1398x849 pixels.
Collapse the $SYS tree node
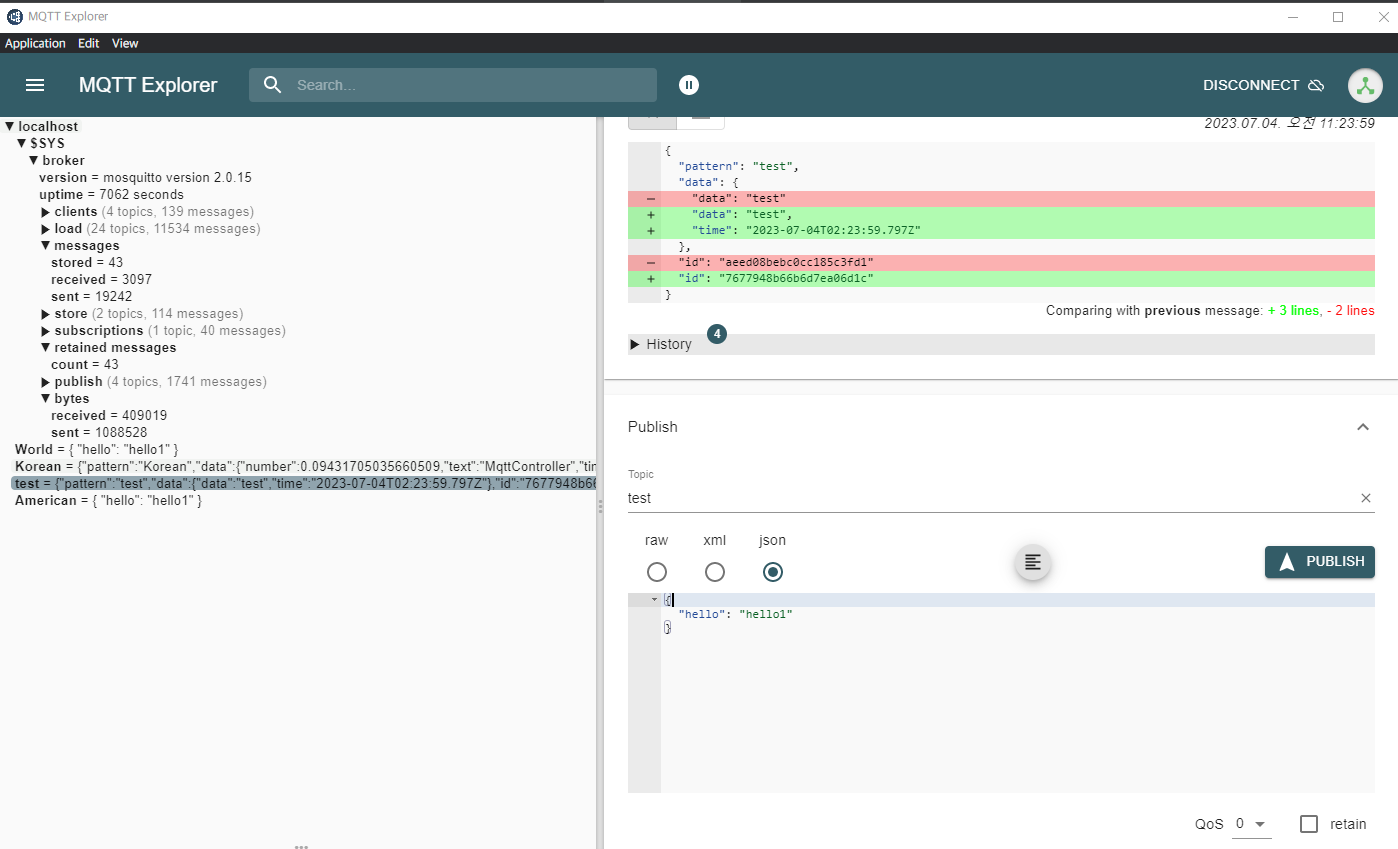(21, 144)
